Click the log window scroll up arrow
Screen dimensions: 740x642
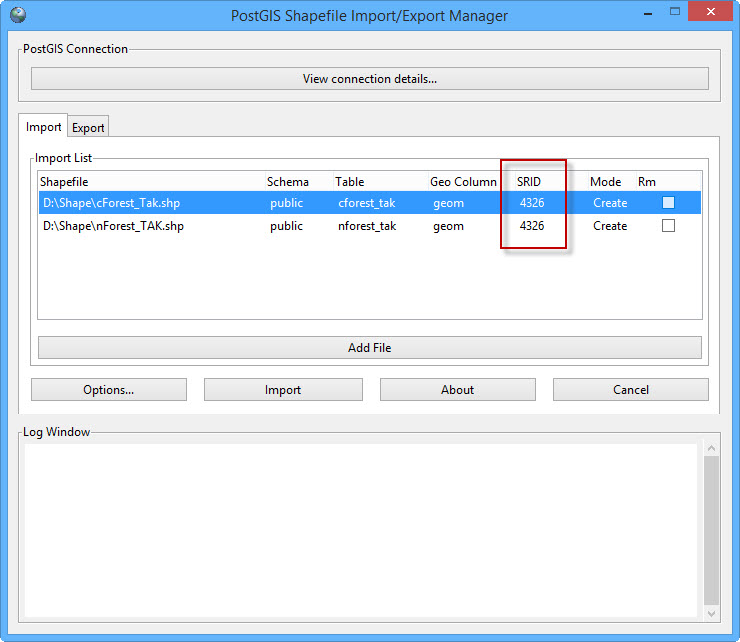tap(712, 448)
